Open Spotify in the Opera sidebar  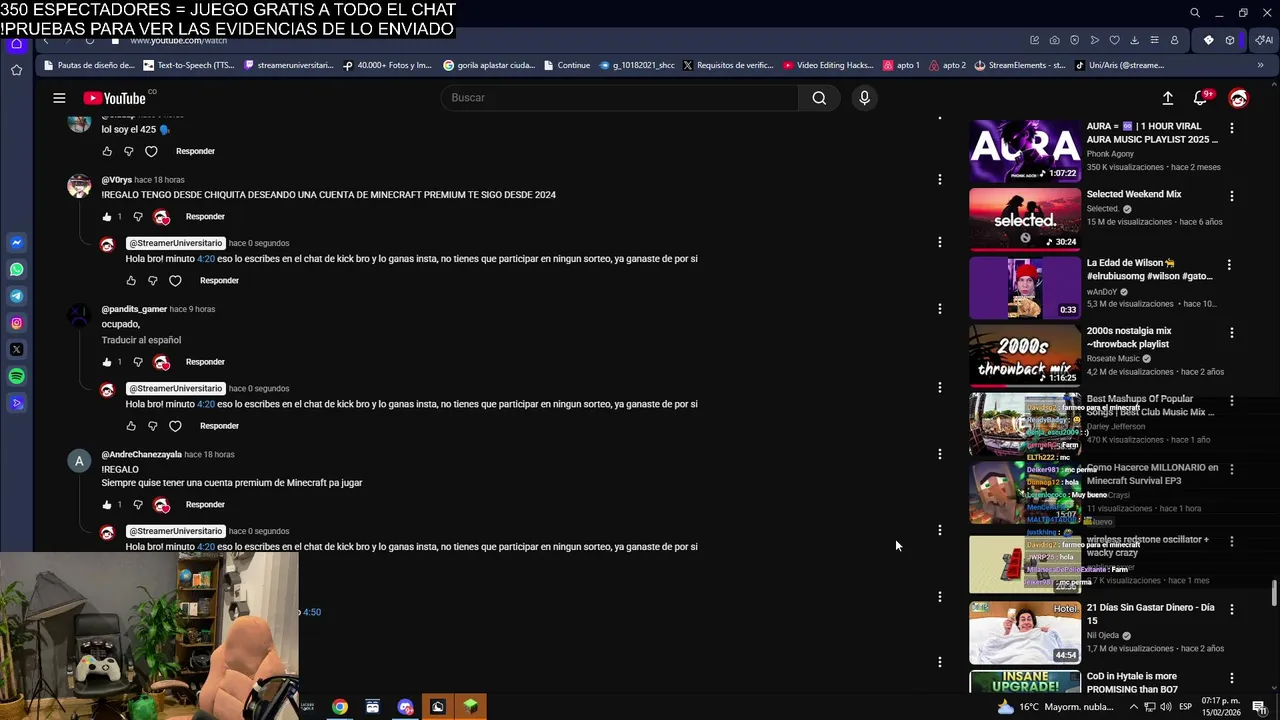click(x=17, y=376)
